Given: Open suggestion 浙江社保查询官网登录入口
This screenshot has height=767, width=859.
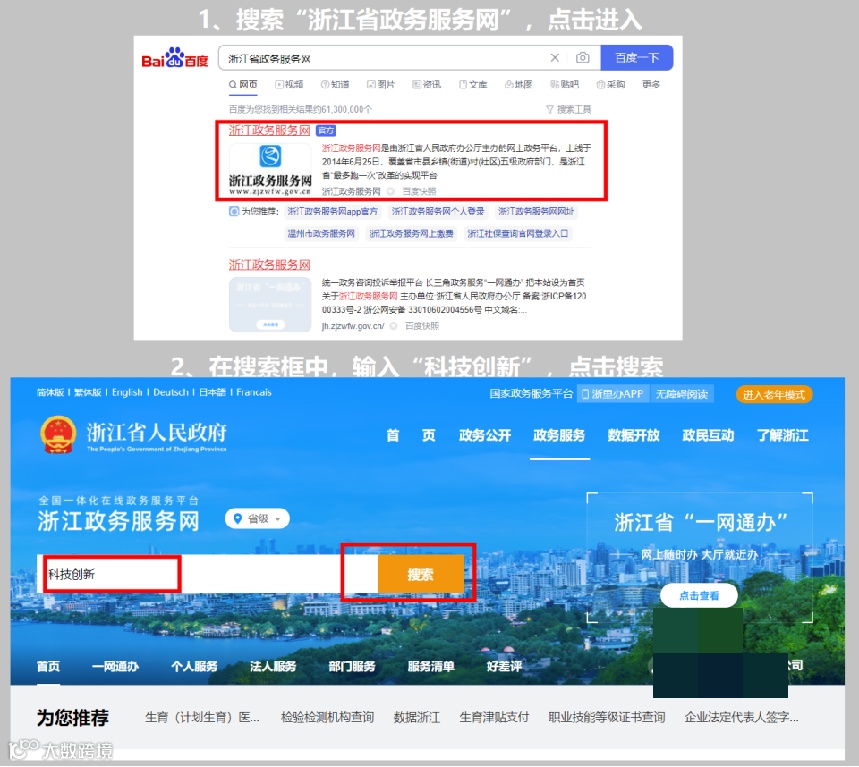Looking at the screenshot, I should coord(517,234).
